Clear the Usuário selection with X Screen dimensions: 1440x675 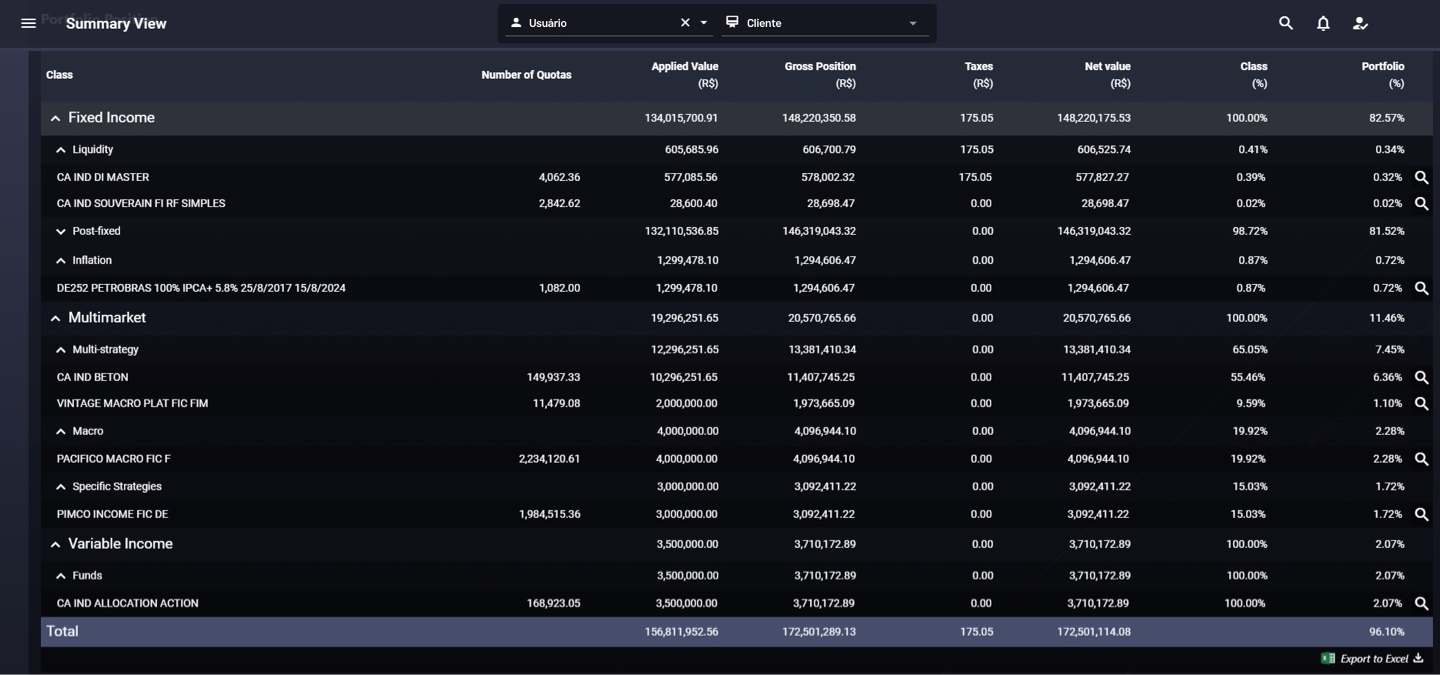tap(685, 22)
